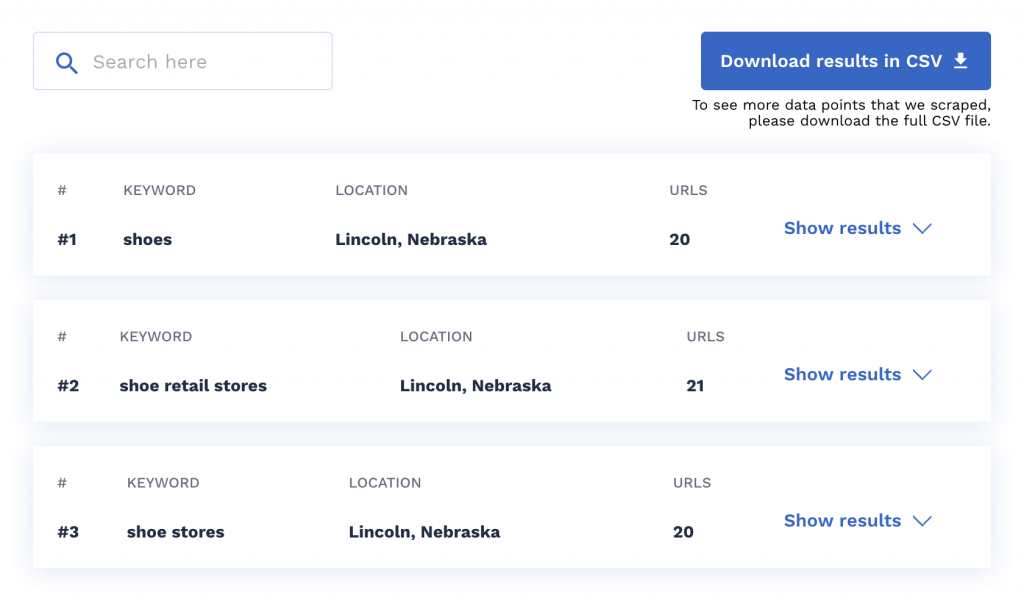This screenshot has height=607, width=1024.
Task: Focus the "Search here" input field
Action: click(200, 62)
